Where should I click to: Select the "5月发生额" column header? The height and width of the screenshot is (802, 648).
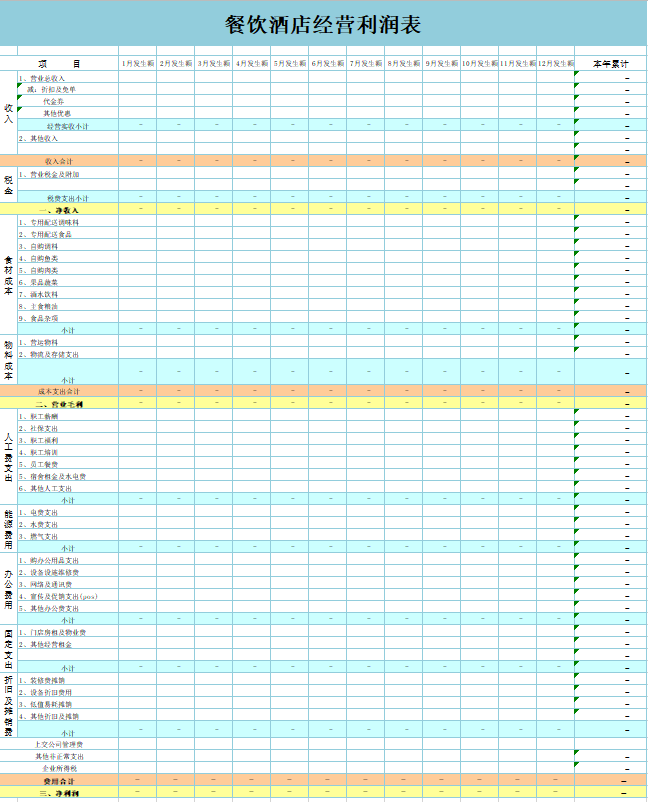[289, 63]
